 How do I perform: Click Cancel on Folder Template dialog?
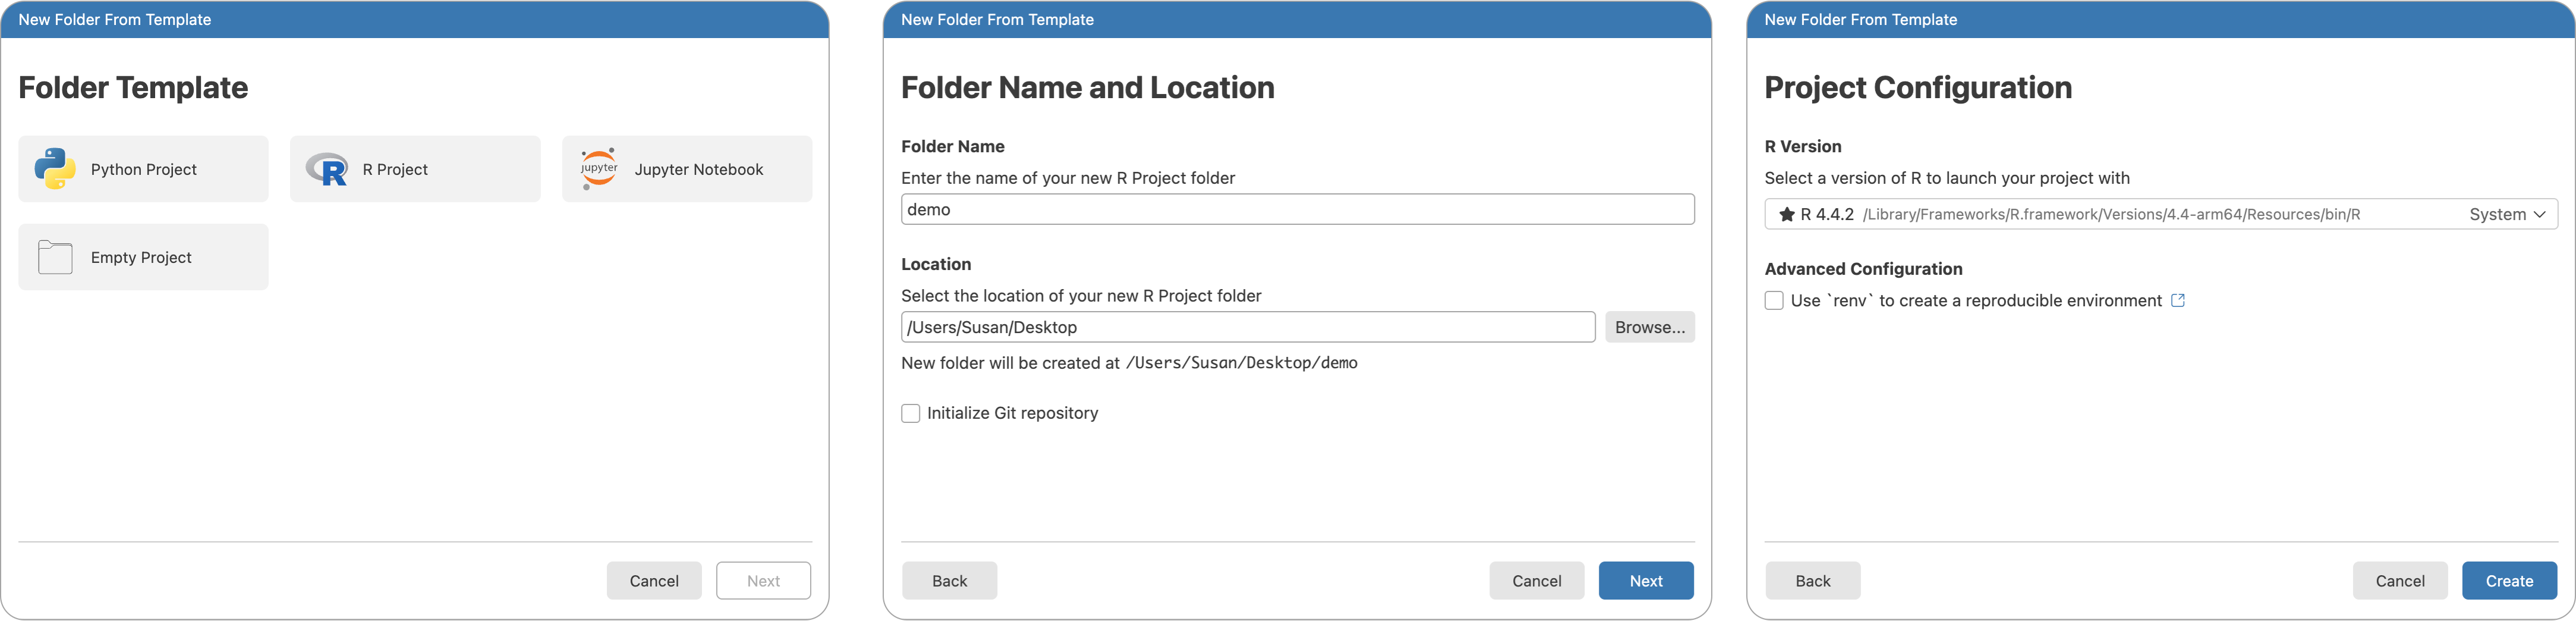[654, 580]
